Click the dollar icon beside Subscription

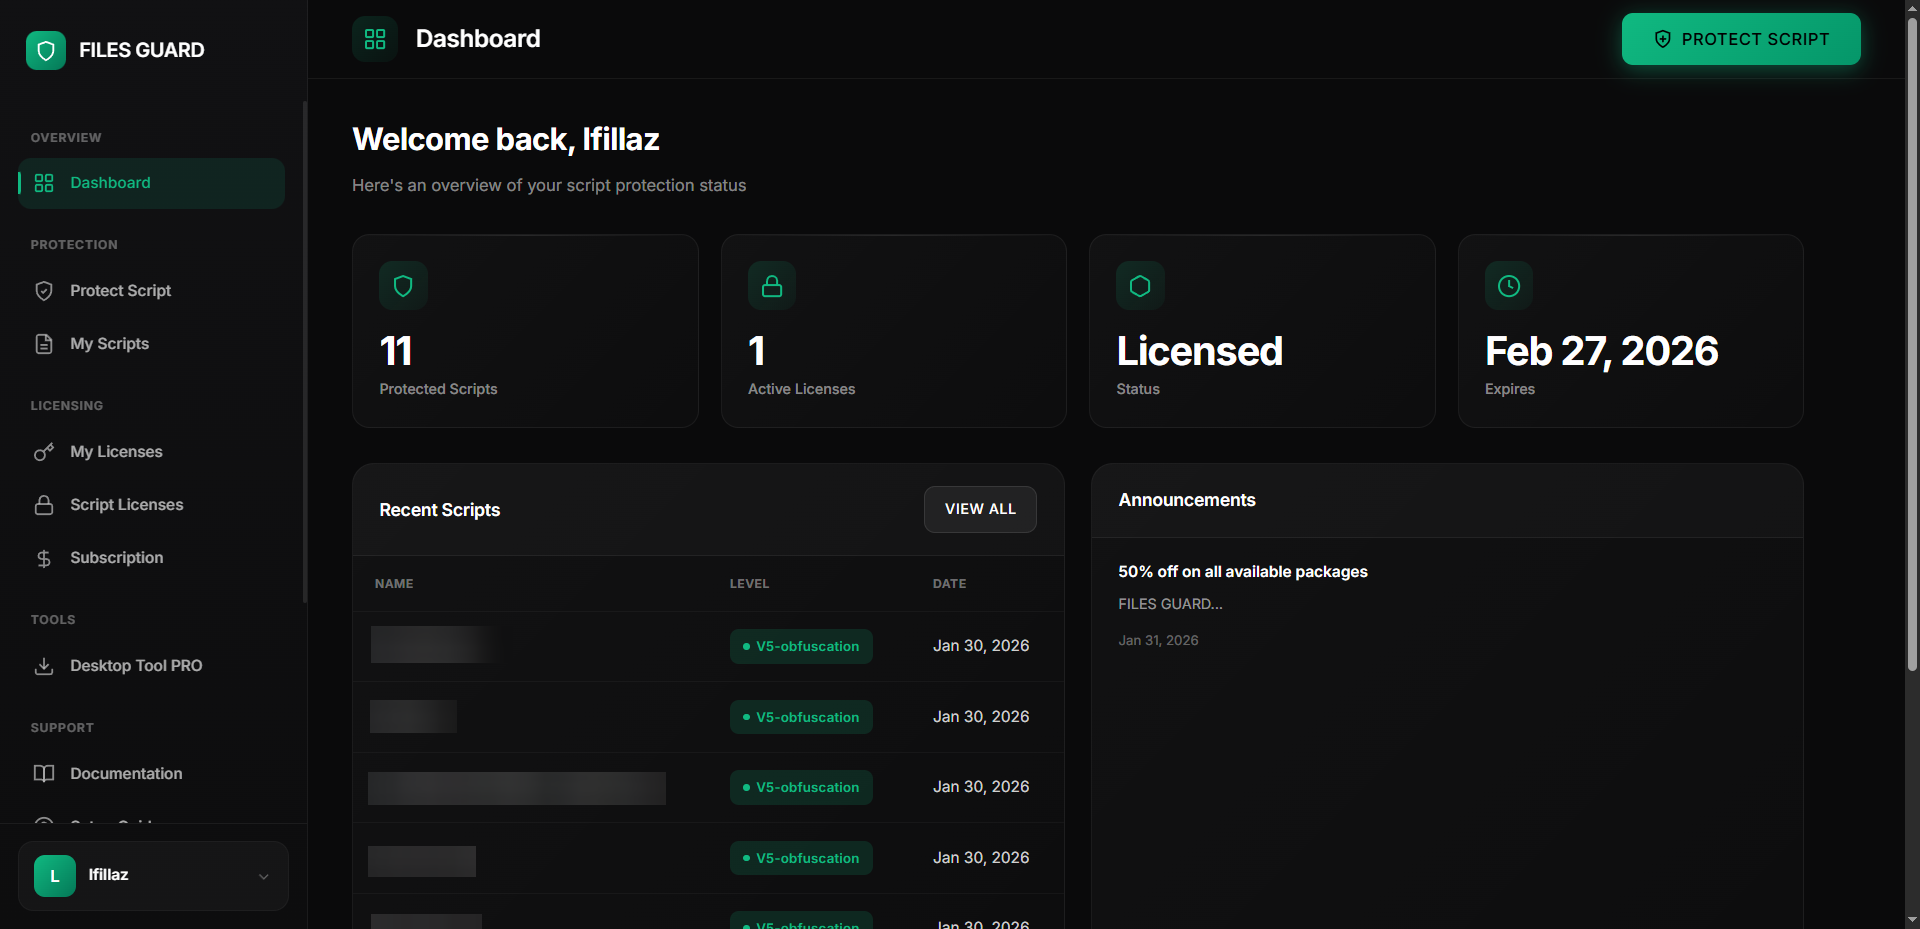pyautogui.click(x=44, y=558)
